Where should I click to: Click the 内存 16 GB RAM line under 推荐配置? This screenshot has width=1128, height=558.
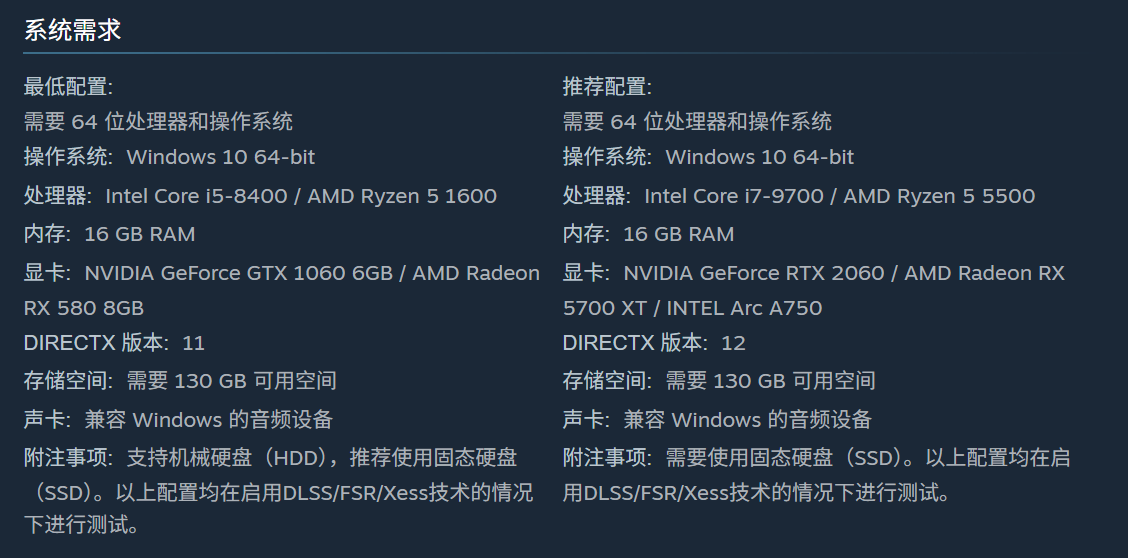(649, 234)
